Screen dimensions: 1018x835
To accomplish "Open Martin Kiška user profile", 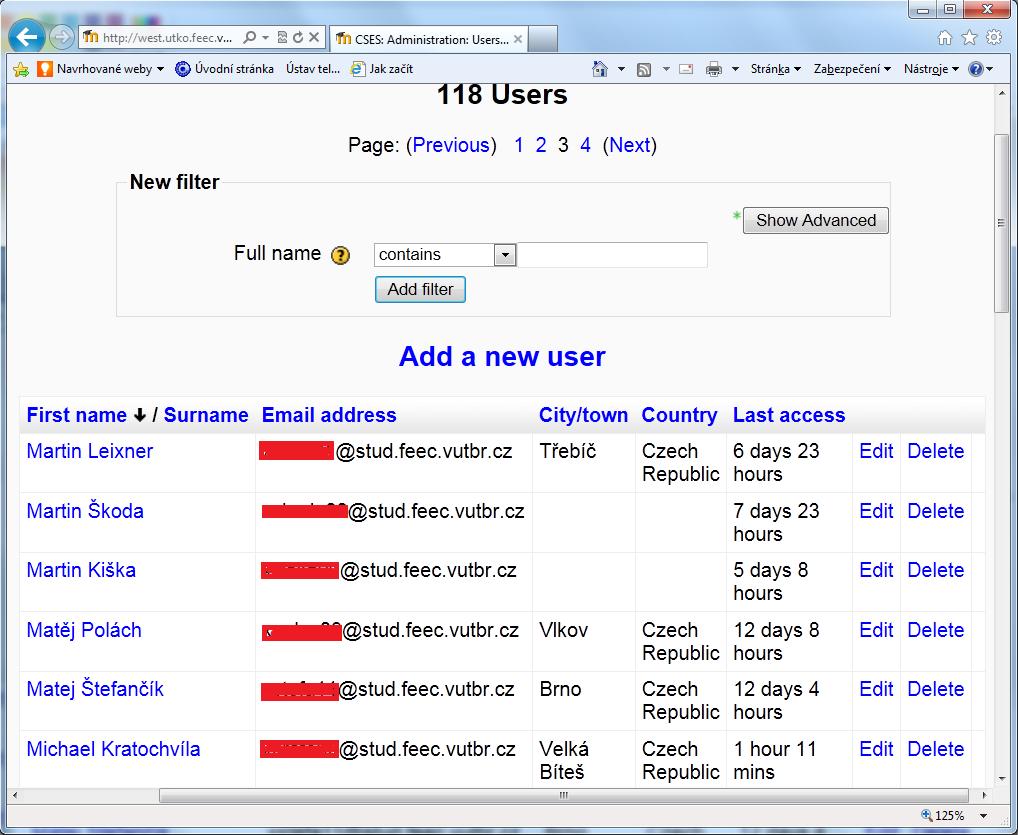I will point(81,569).
